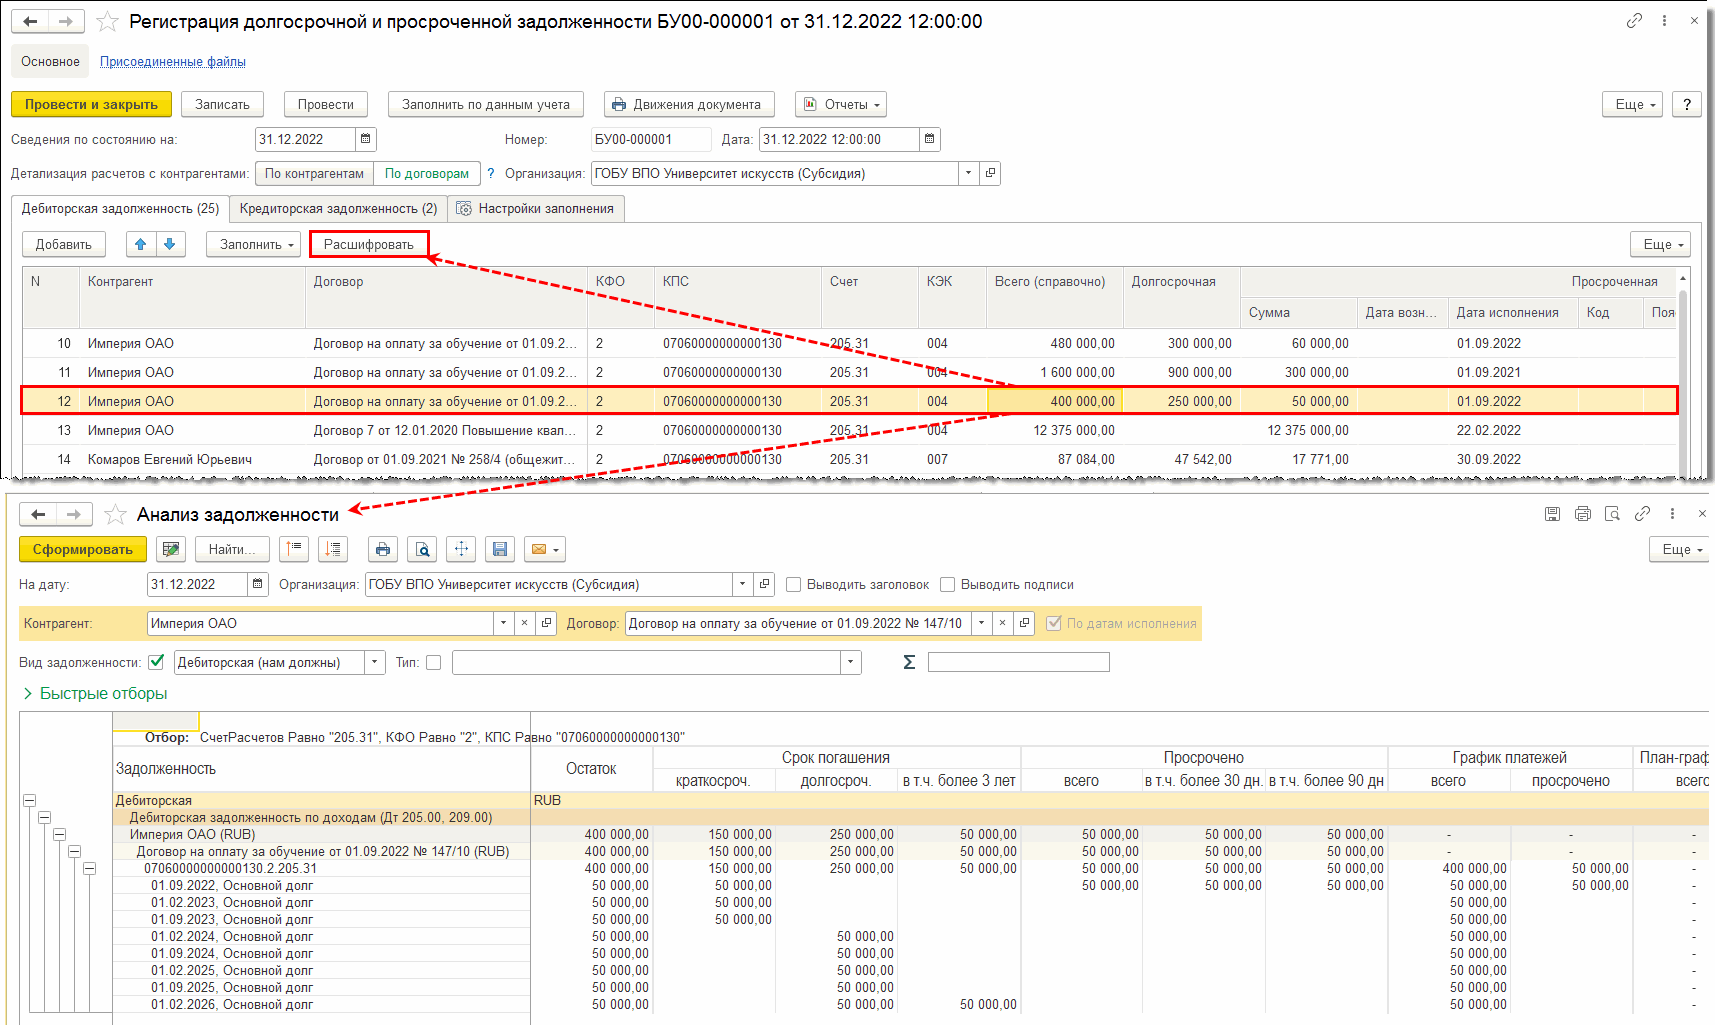The height and width of the screenshot is (1025, 1715).
Task: Collapse all report groups icon
Action: tap(294, 549)
